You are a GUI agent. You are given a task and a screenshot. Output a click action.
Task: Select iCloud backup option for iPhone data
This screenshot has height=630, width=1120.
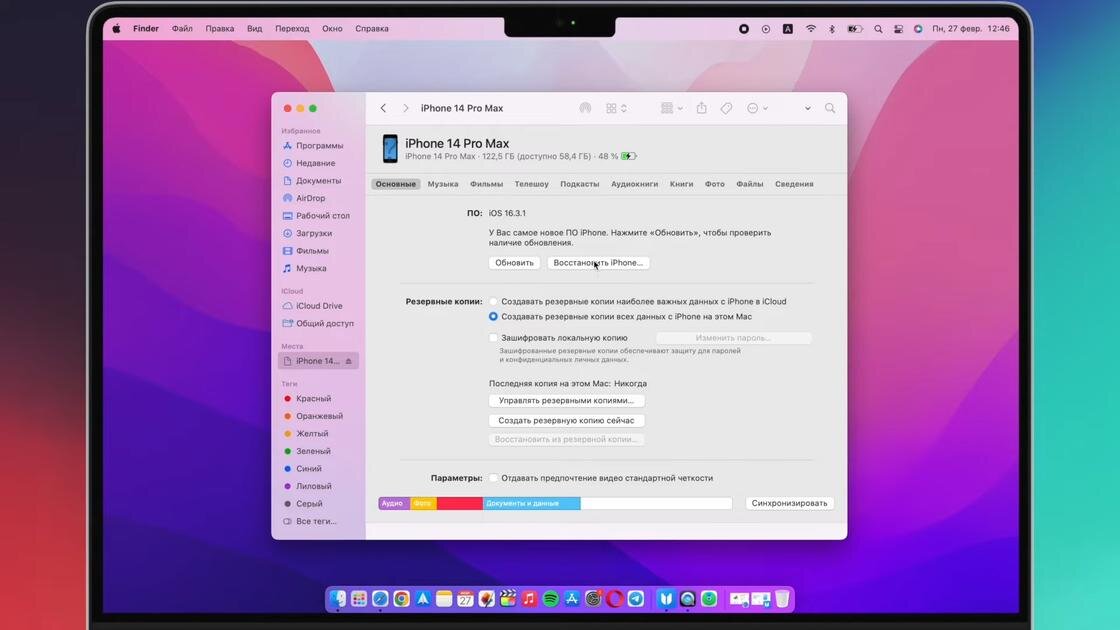(x=493, y=300)
